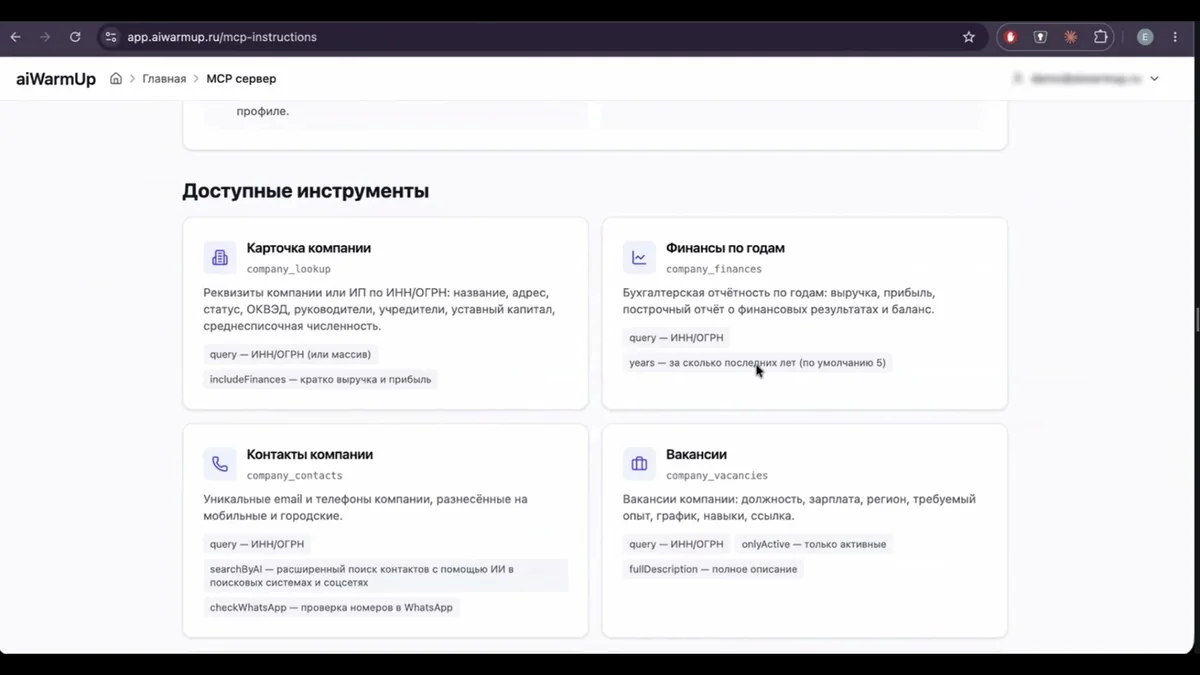Click the MCP сервер breadcrumb
Viewport: 1200px width, 675px height.
pos(241,79)
